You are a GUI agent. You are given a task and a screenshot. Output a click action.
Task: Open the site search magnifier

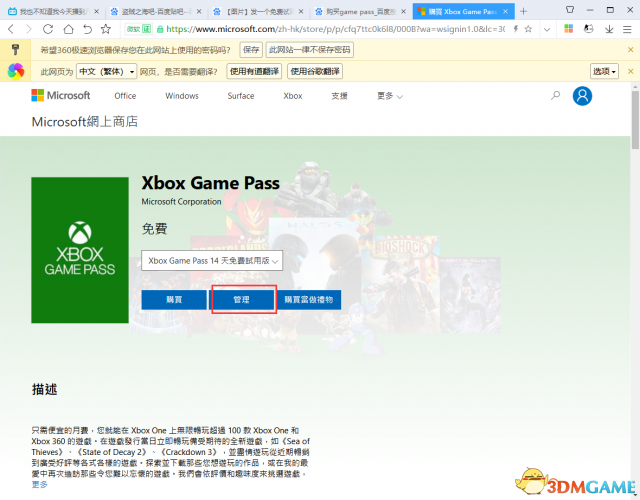coord(555,96)
